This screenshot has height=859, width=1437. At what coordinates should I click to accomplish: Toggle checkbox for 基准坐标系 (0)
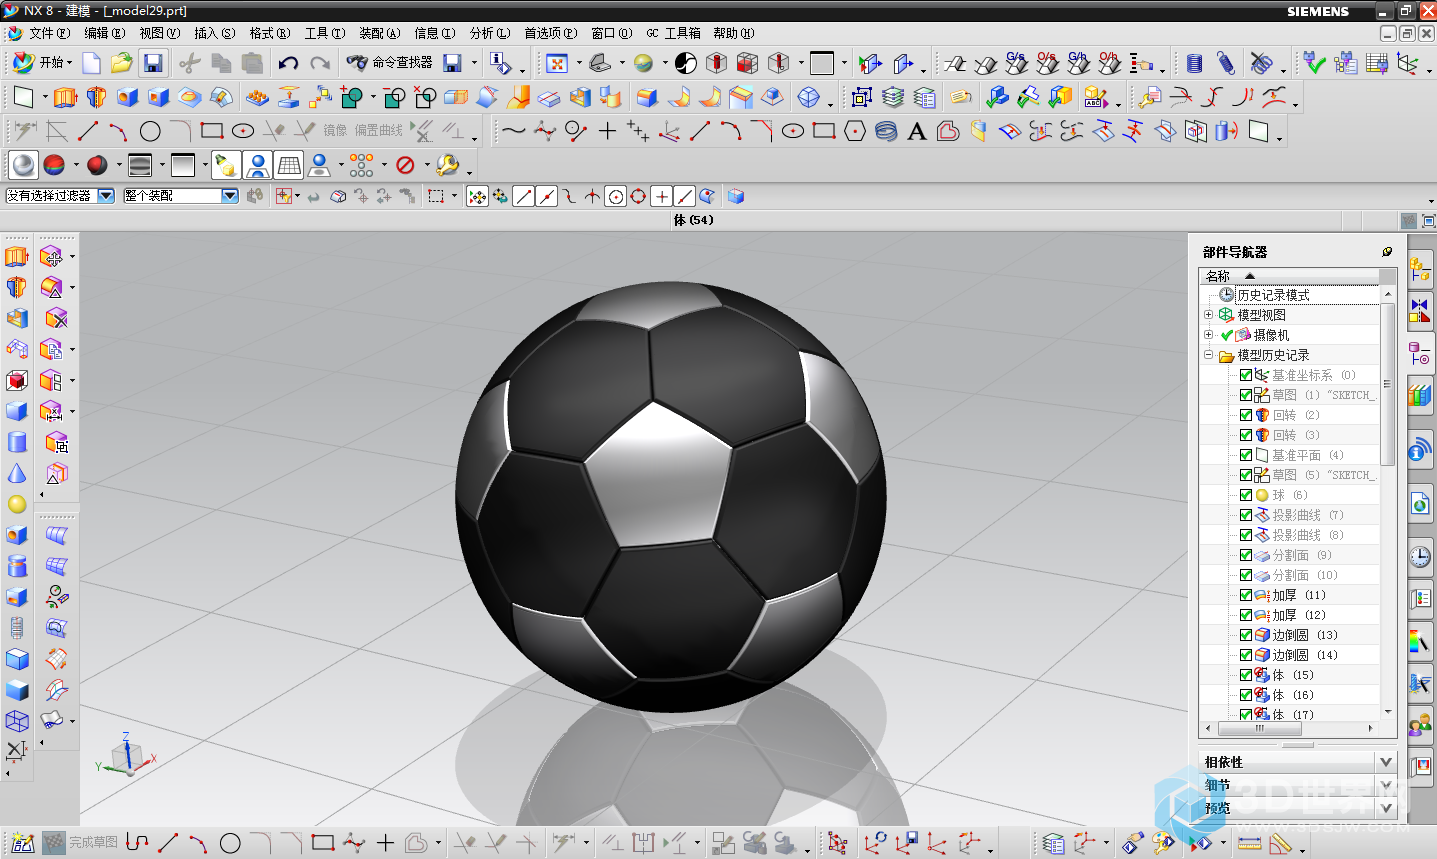1246,375
